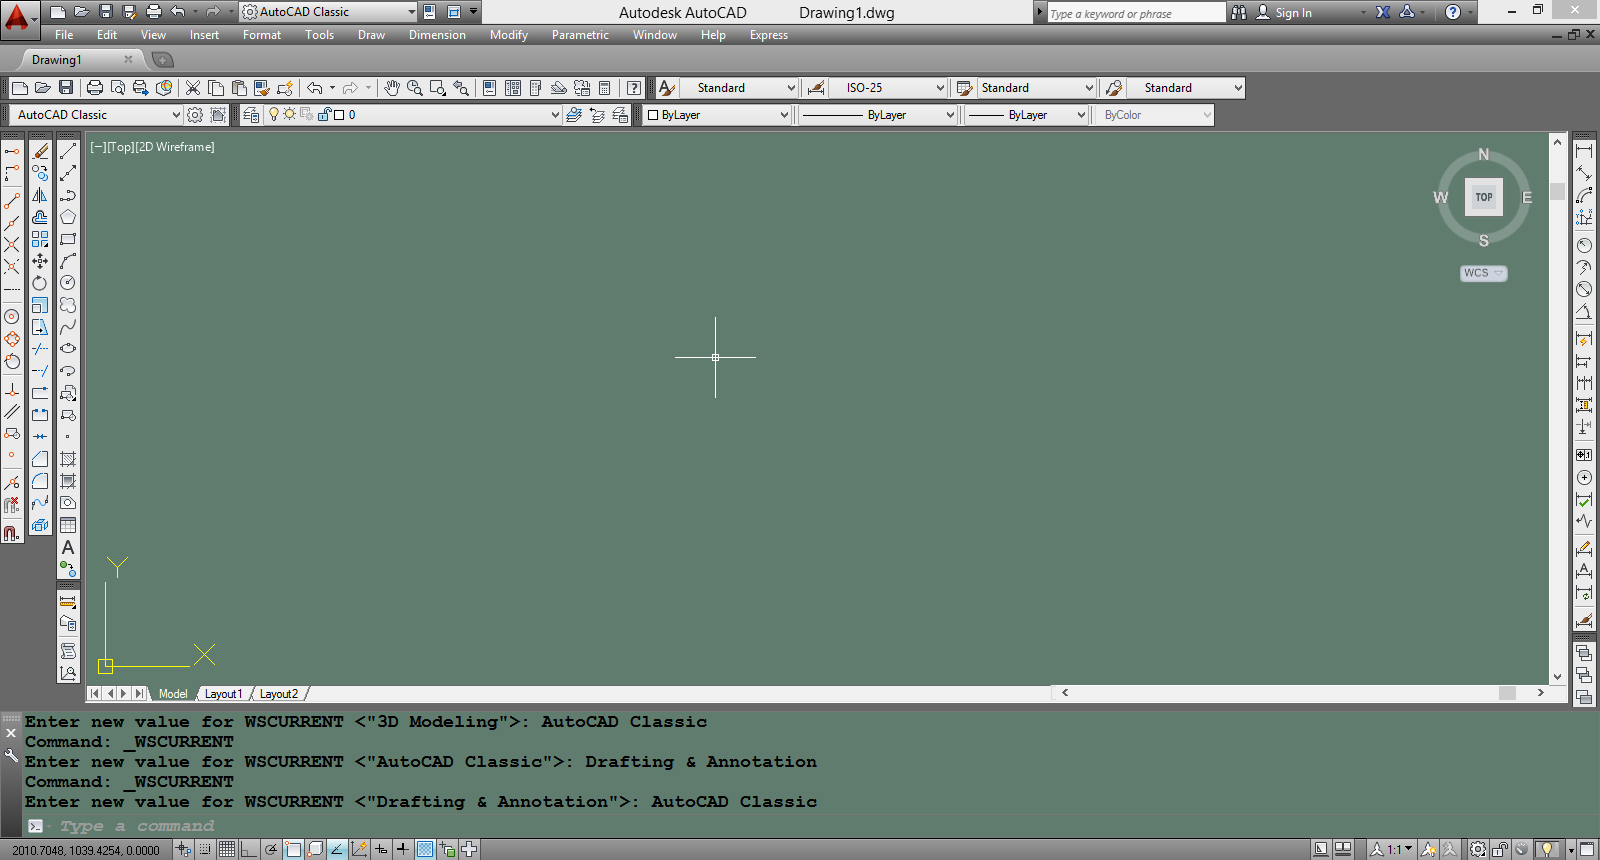The width and height of the screenshot is (1600, 860).
Task: Toggle Ortho Mode in status bar
Action: coord(249,849)
